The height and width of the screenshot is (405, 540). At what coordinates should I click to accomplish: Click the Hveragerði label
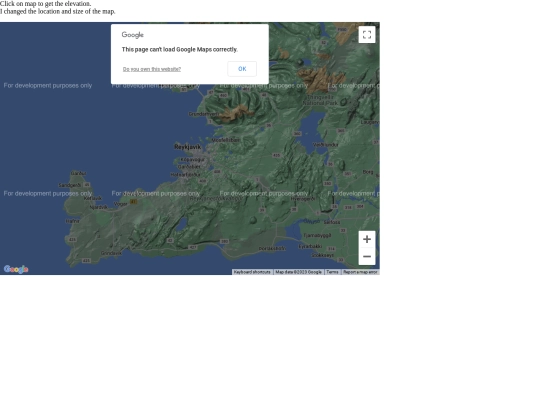pos(303,199)
